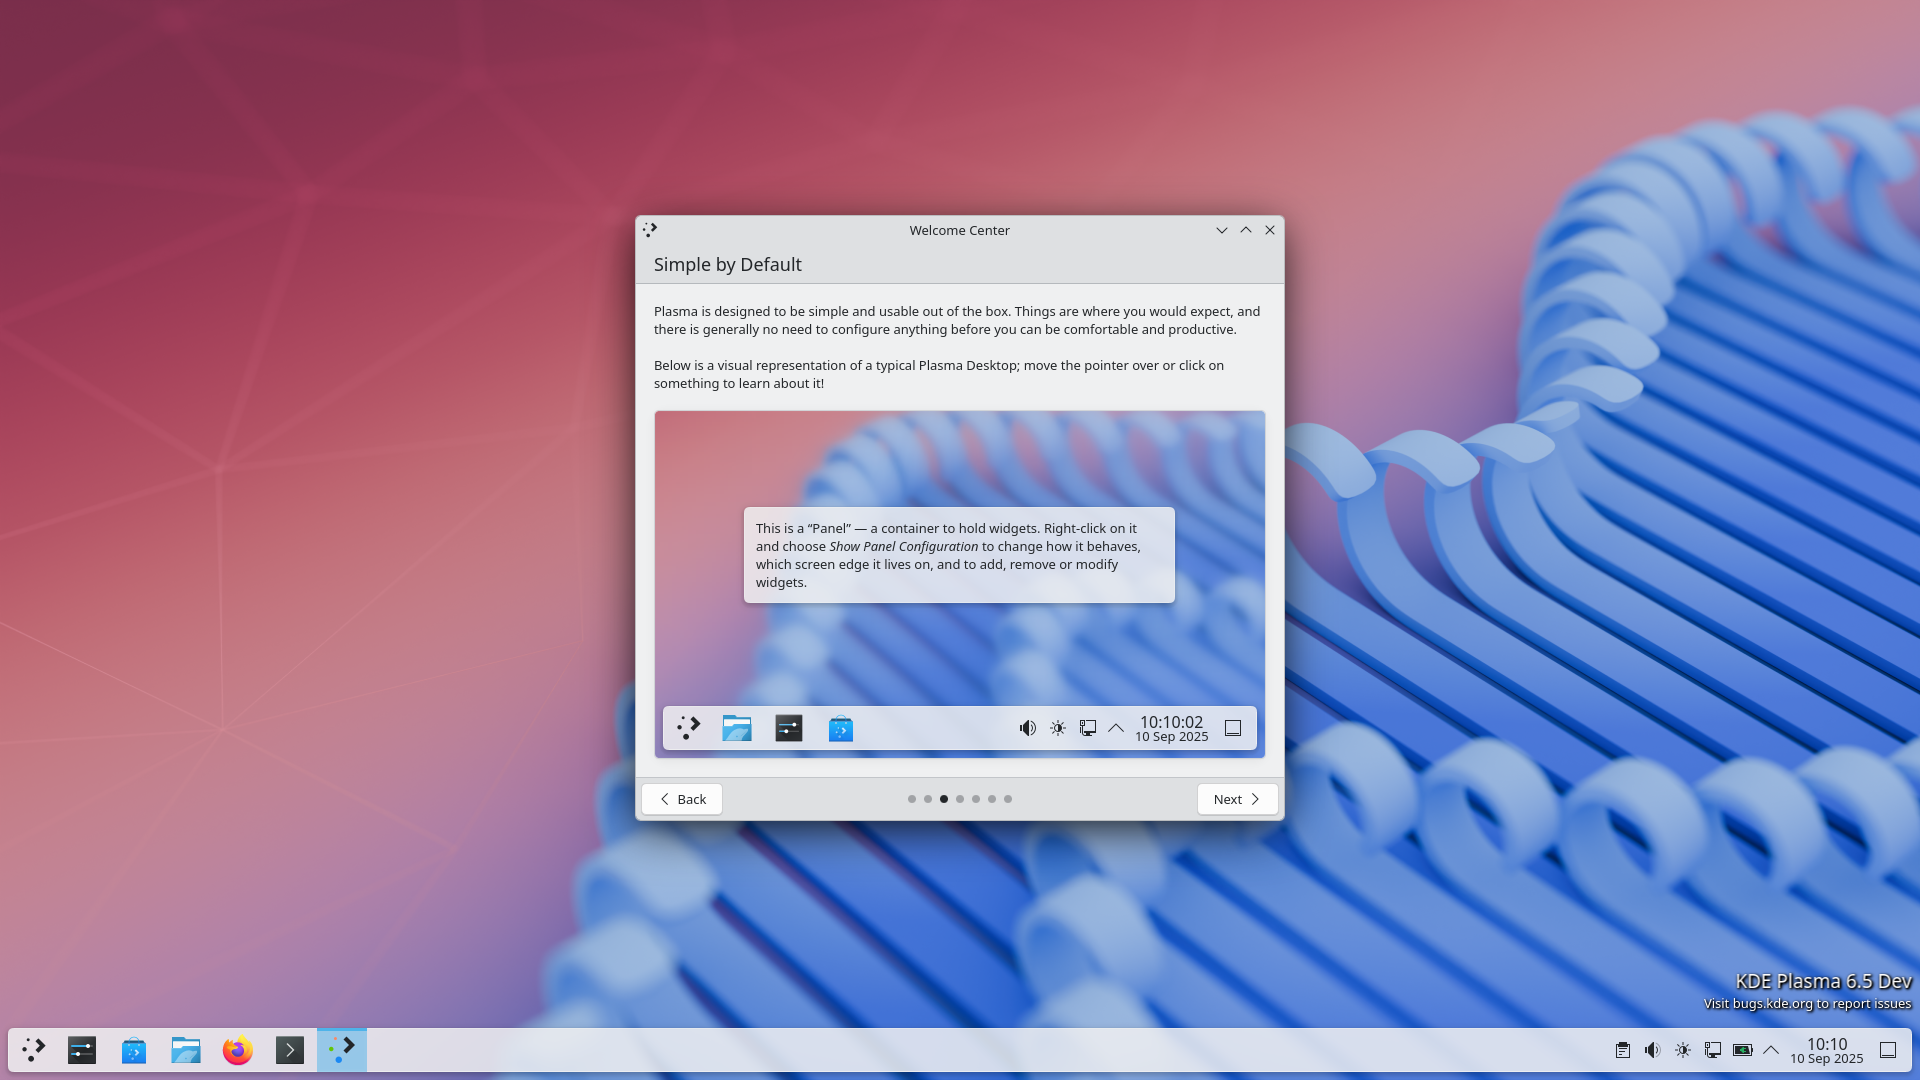This screenshot has height=1080, width=1920.
Task: Open clipboard tray icon
Action: click(x=1623, y=1050)
